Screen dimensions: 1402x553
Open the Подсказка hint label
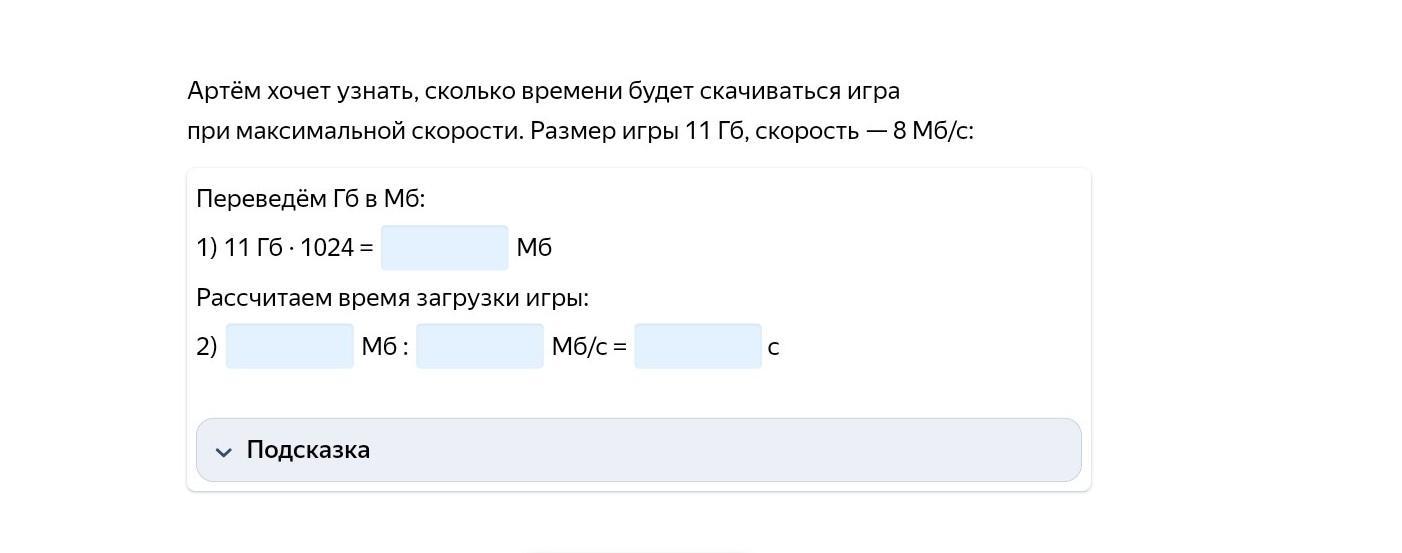point(308,450)
